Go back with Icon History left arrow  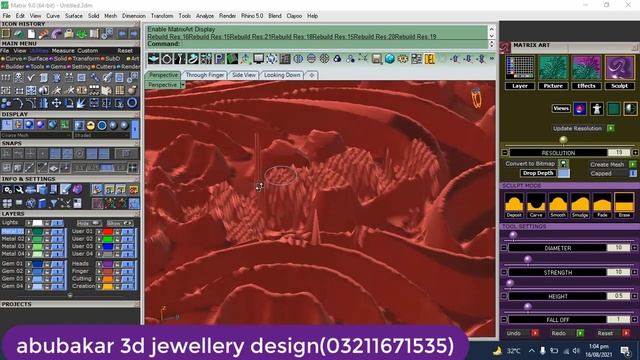[122, 33]
